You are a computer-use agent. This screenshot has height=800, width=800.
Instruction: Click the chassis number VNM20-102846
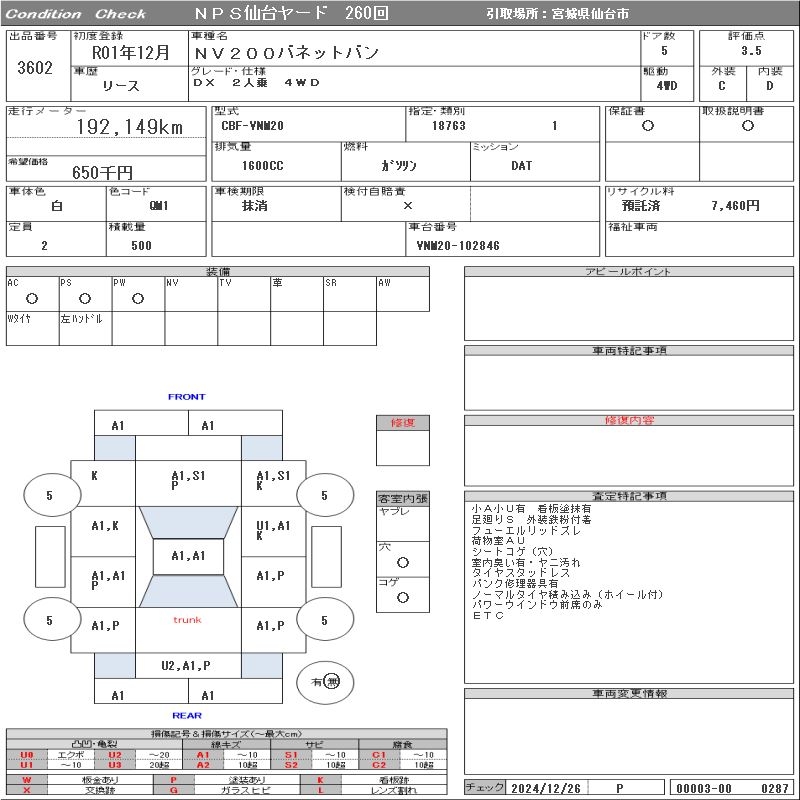[458, 245]
